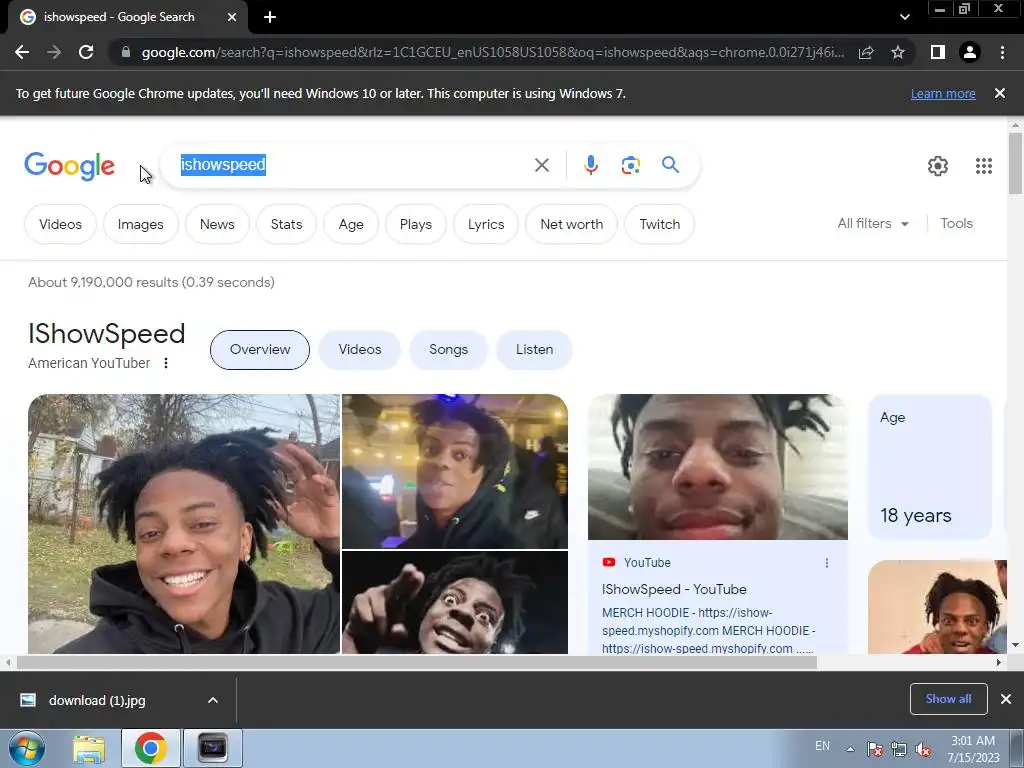This screenshot has width=1024, height=768.
Task: Open the IShowSpeed - YouTube result link
Action: [x=674, y=589]
